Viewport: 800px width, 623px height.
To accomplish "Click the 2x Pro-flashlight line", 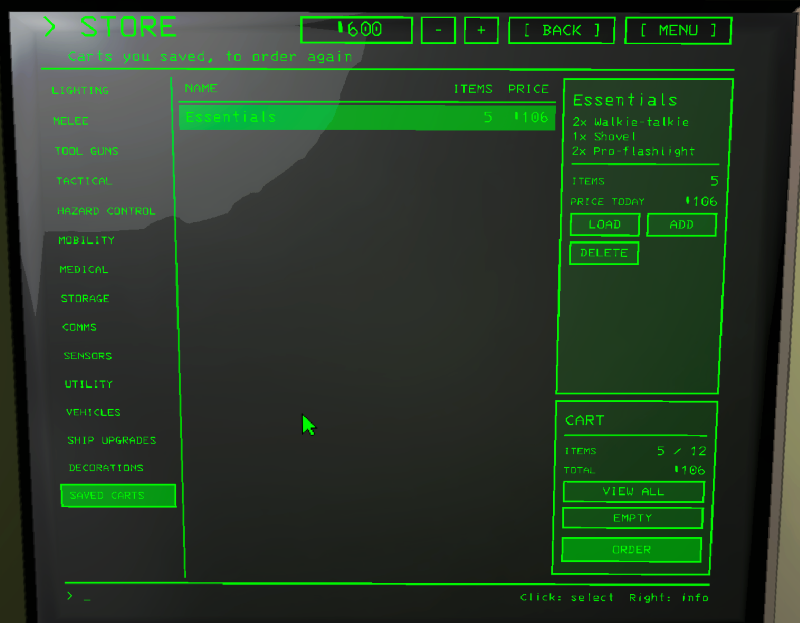I will (x=633, y=152).
